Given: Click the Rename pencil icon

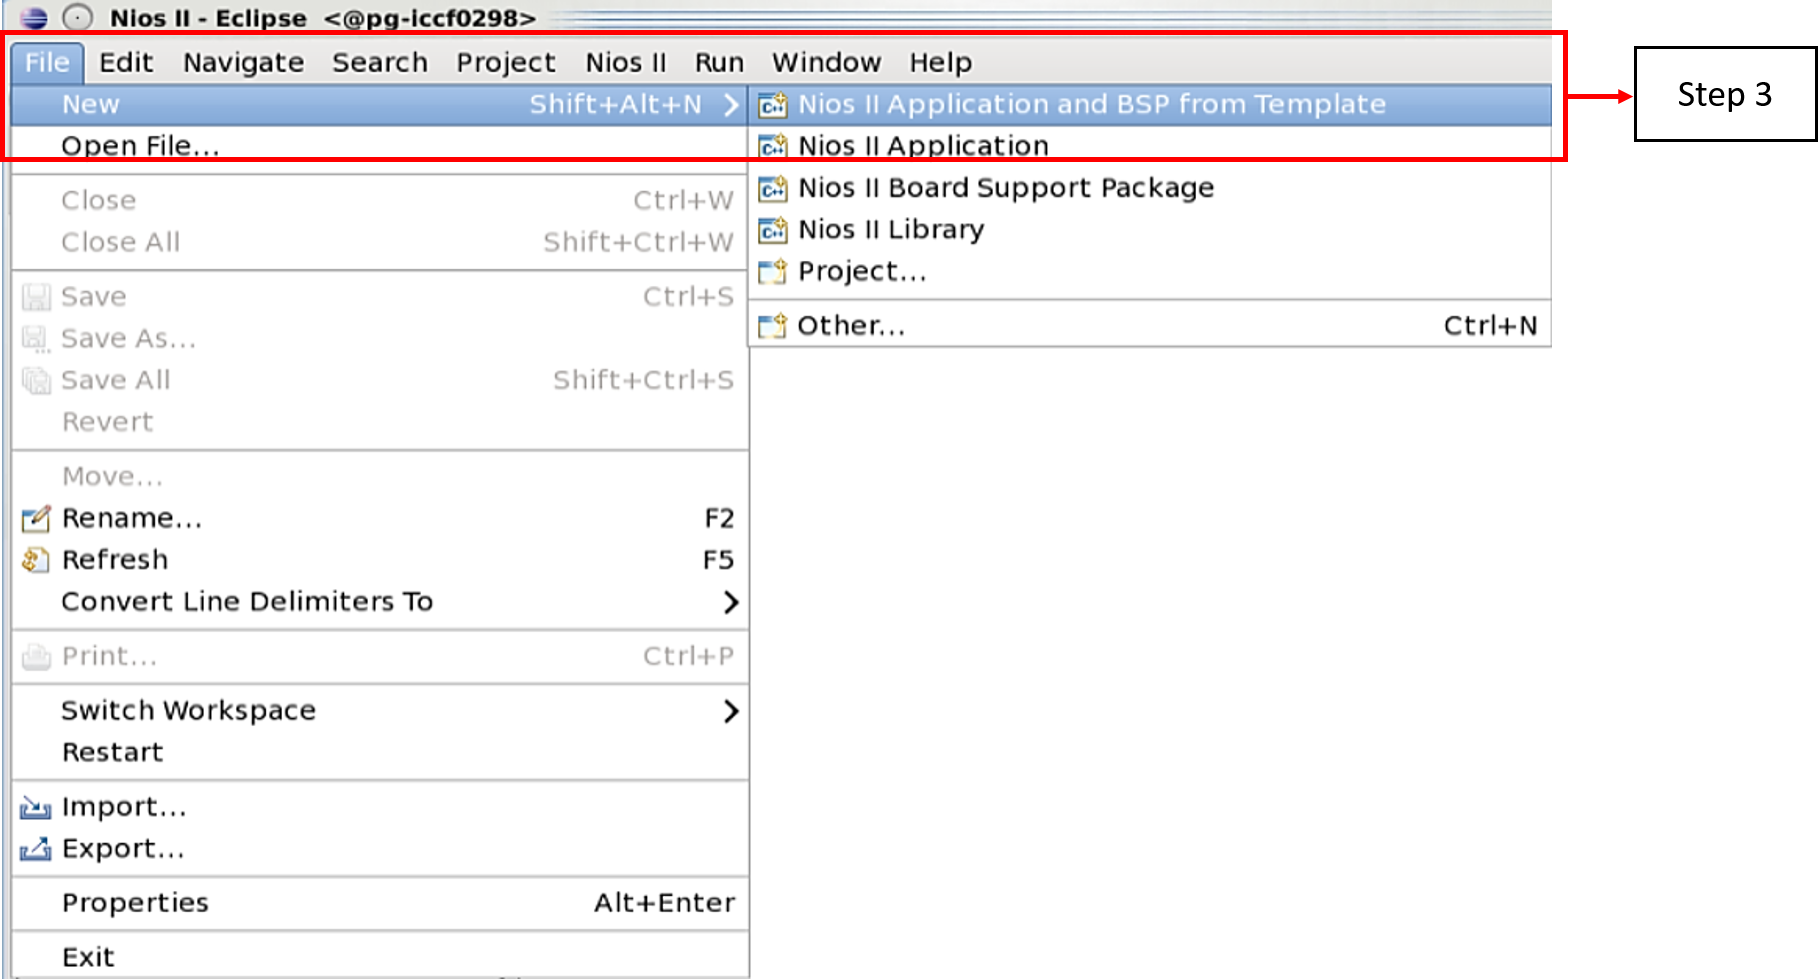Looking at the screenshot, I should [x=36, y=518].
